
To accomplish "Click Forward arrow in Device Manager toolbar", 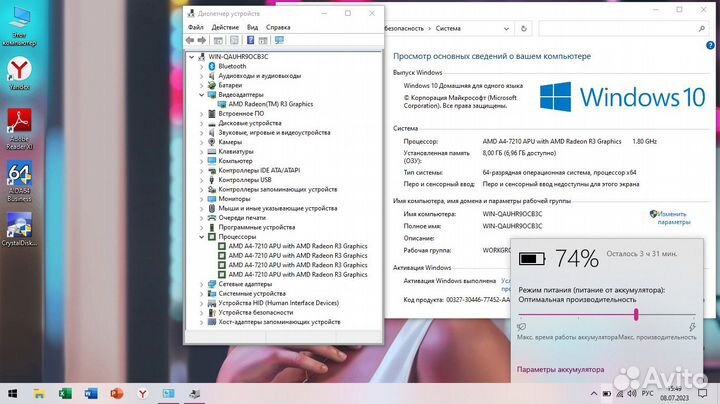I will point(202,40).
